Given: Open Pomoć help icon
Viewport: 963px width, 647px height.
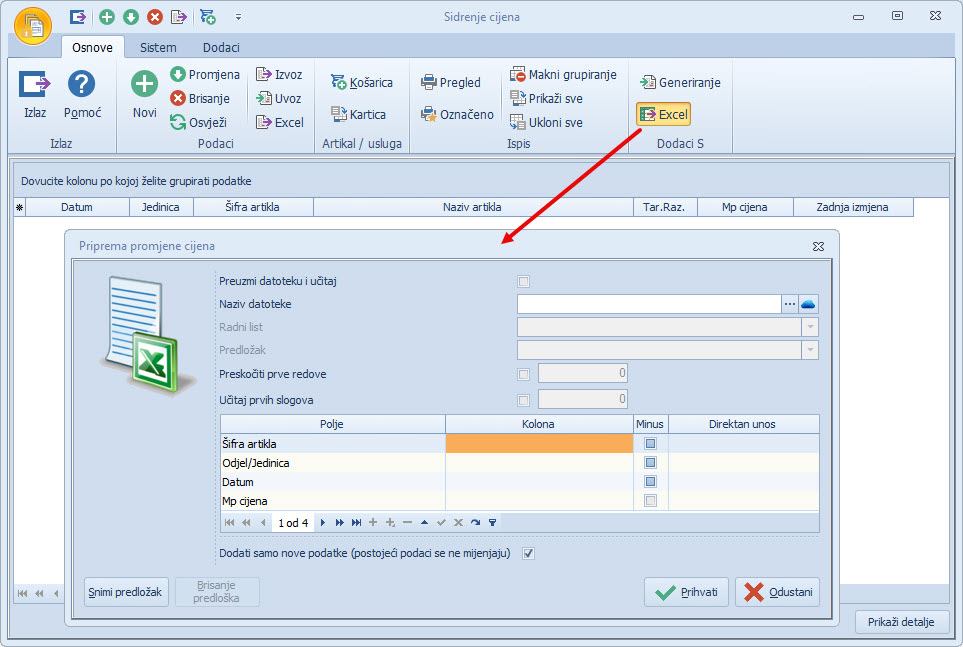Looking at the screenshot, I should coord(81,85).
